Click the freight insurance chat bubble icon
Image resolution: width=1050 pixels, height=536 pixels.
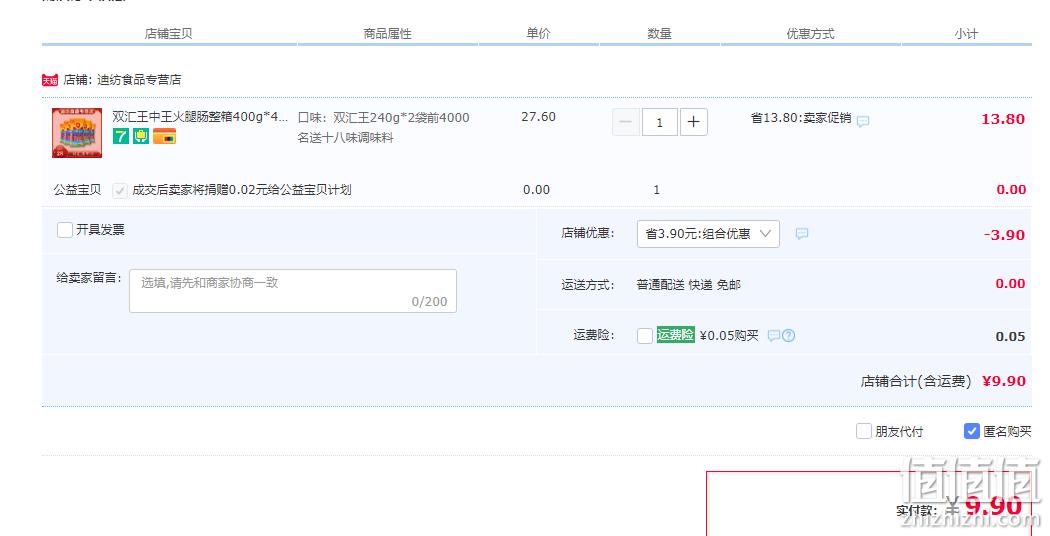pos(773,335)
